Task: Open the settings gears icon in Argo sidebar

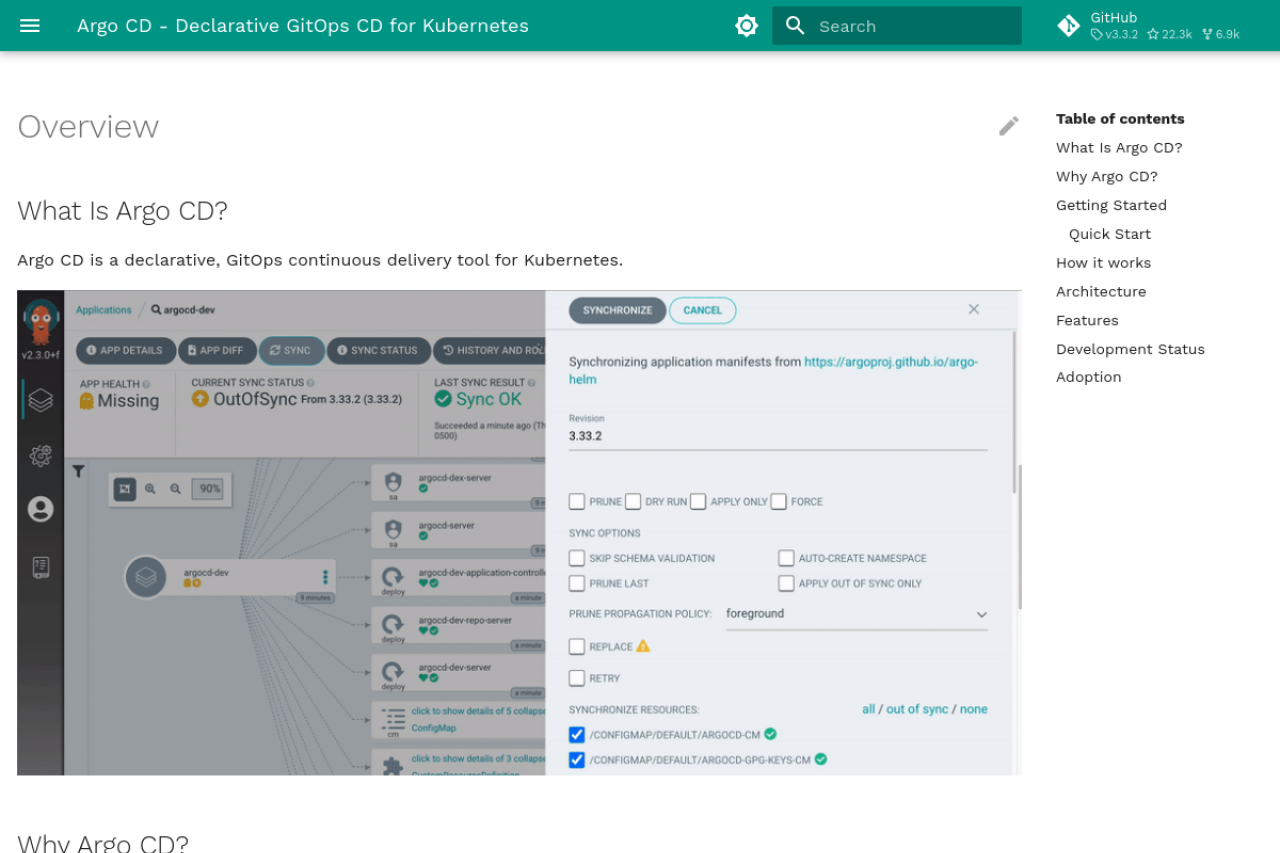Action: click(41, 456)
